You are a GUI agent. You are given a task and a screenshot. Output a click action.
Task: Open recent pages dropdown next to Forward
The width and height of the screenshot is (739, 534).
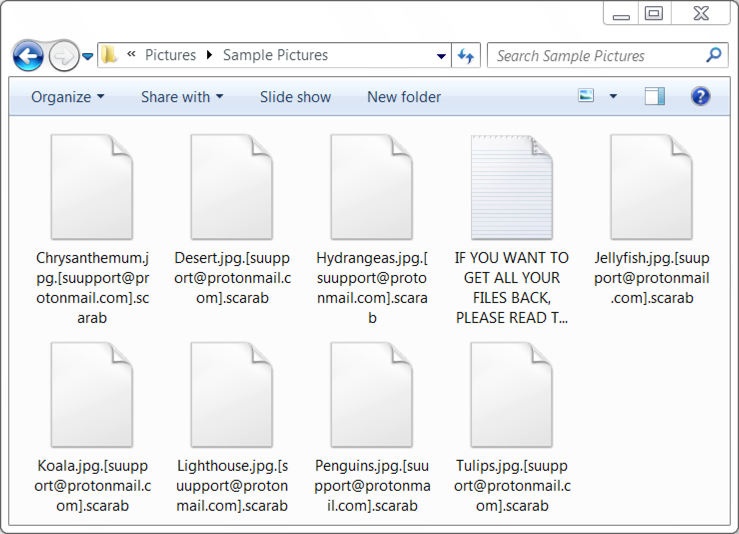coord(88,57)
